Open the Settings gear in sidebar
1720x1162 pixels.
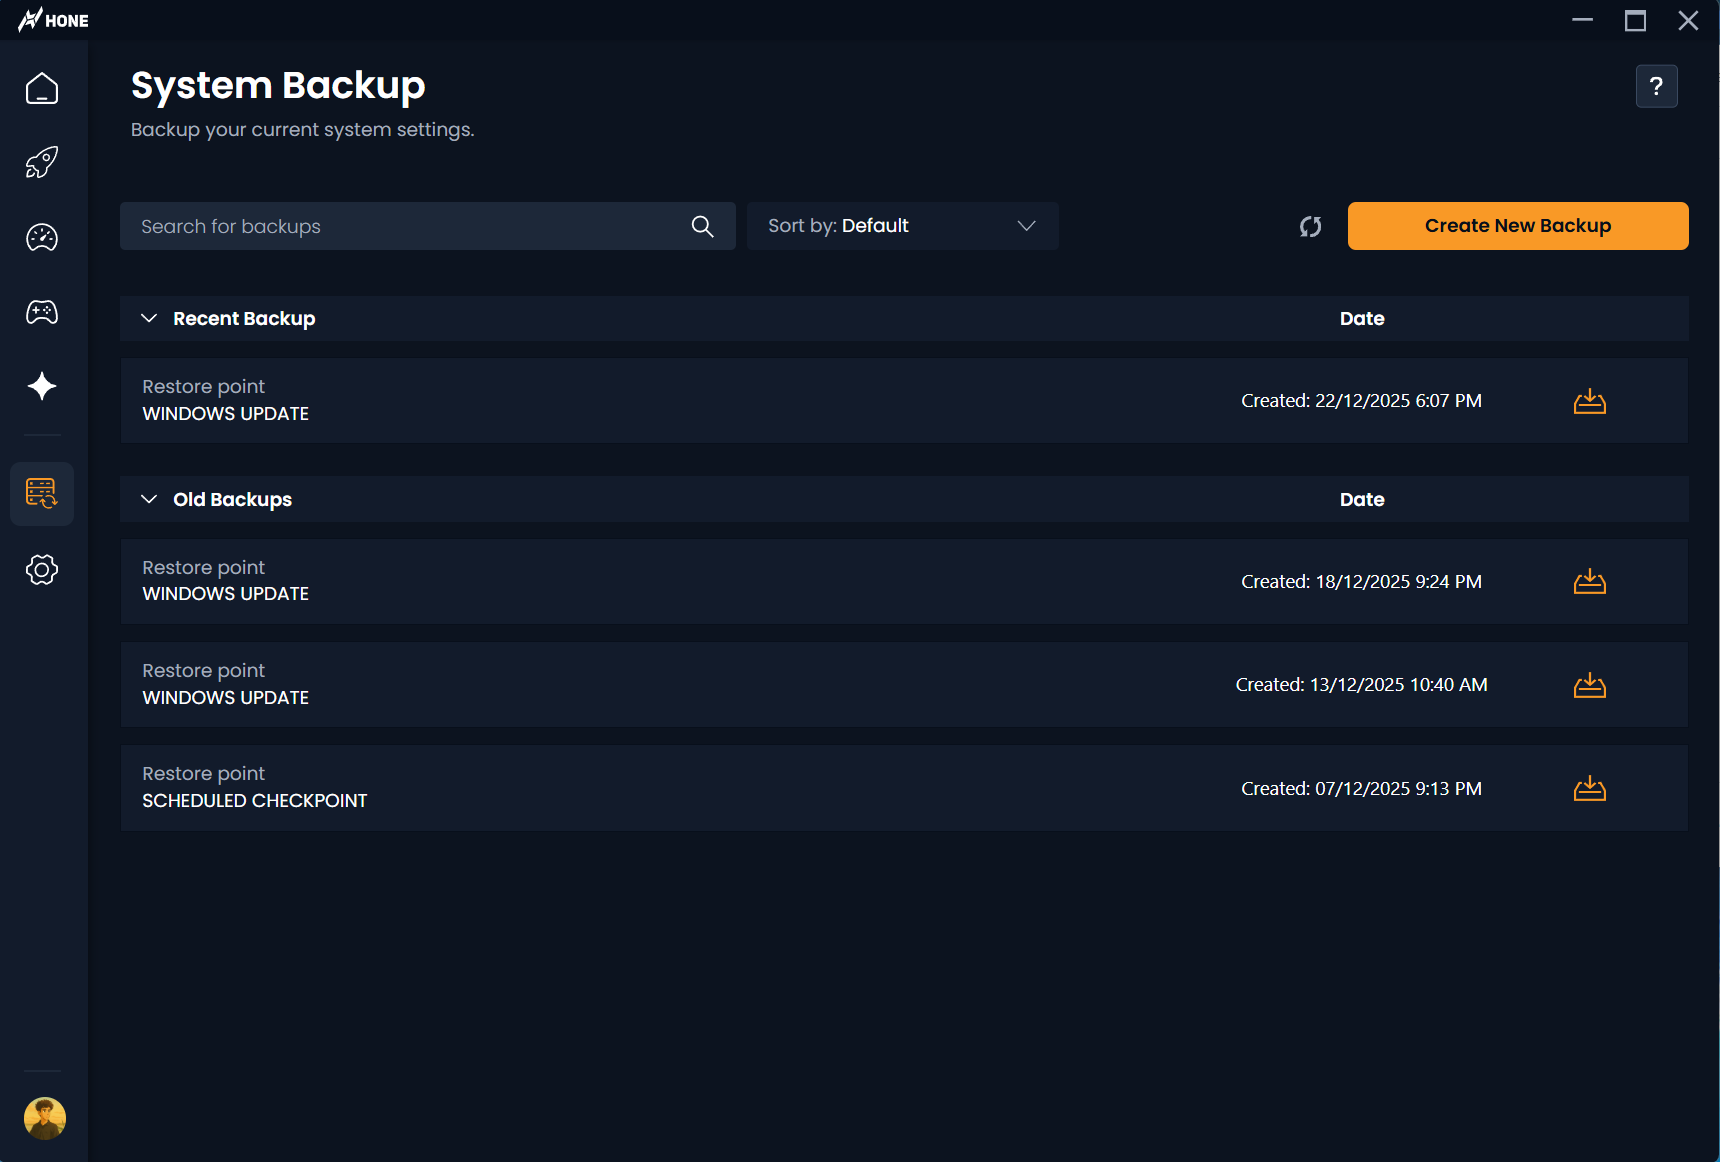[42, 570]
